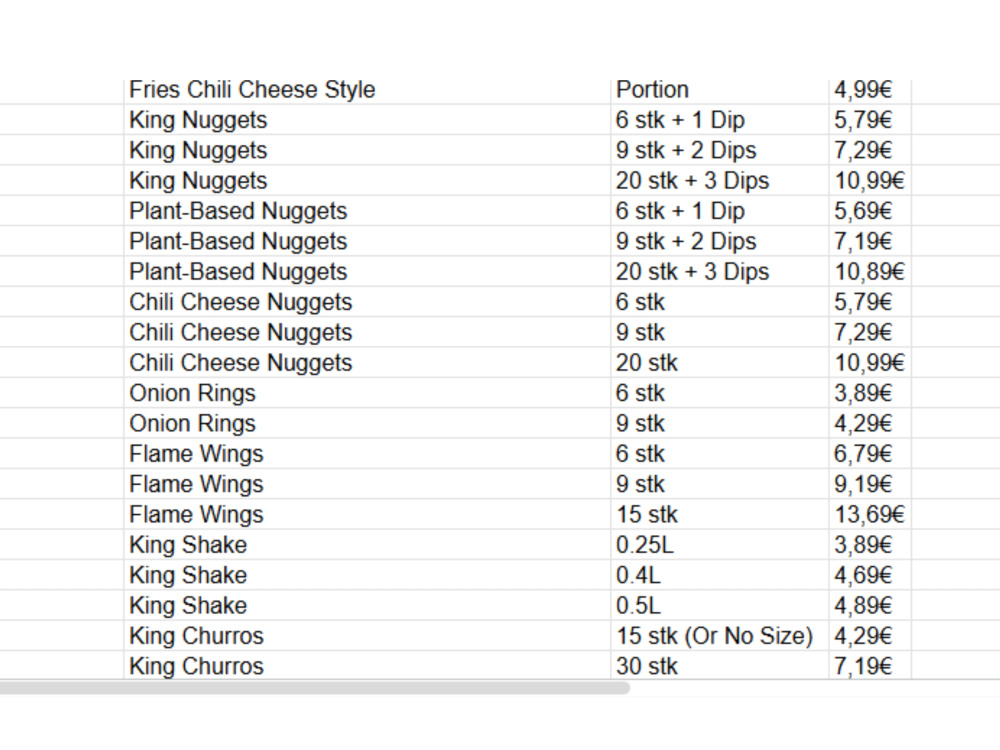Click the Flame Wings 15 stk cell
This screenshot has height=750, width=1000.
point(719,515)
